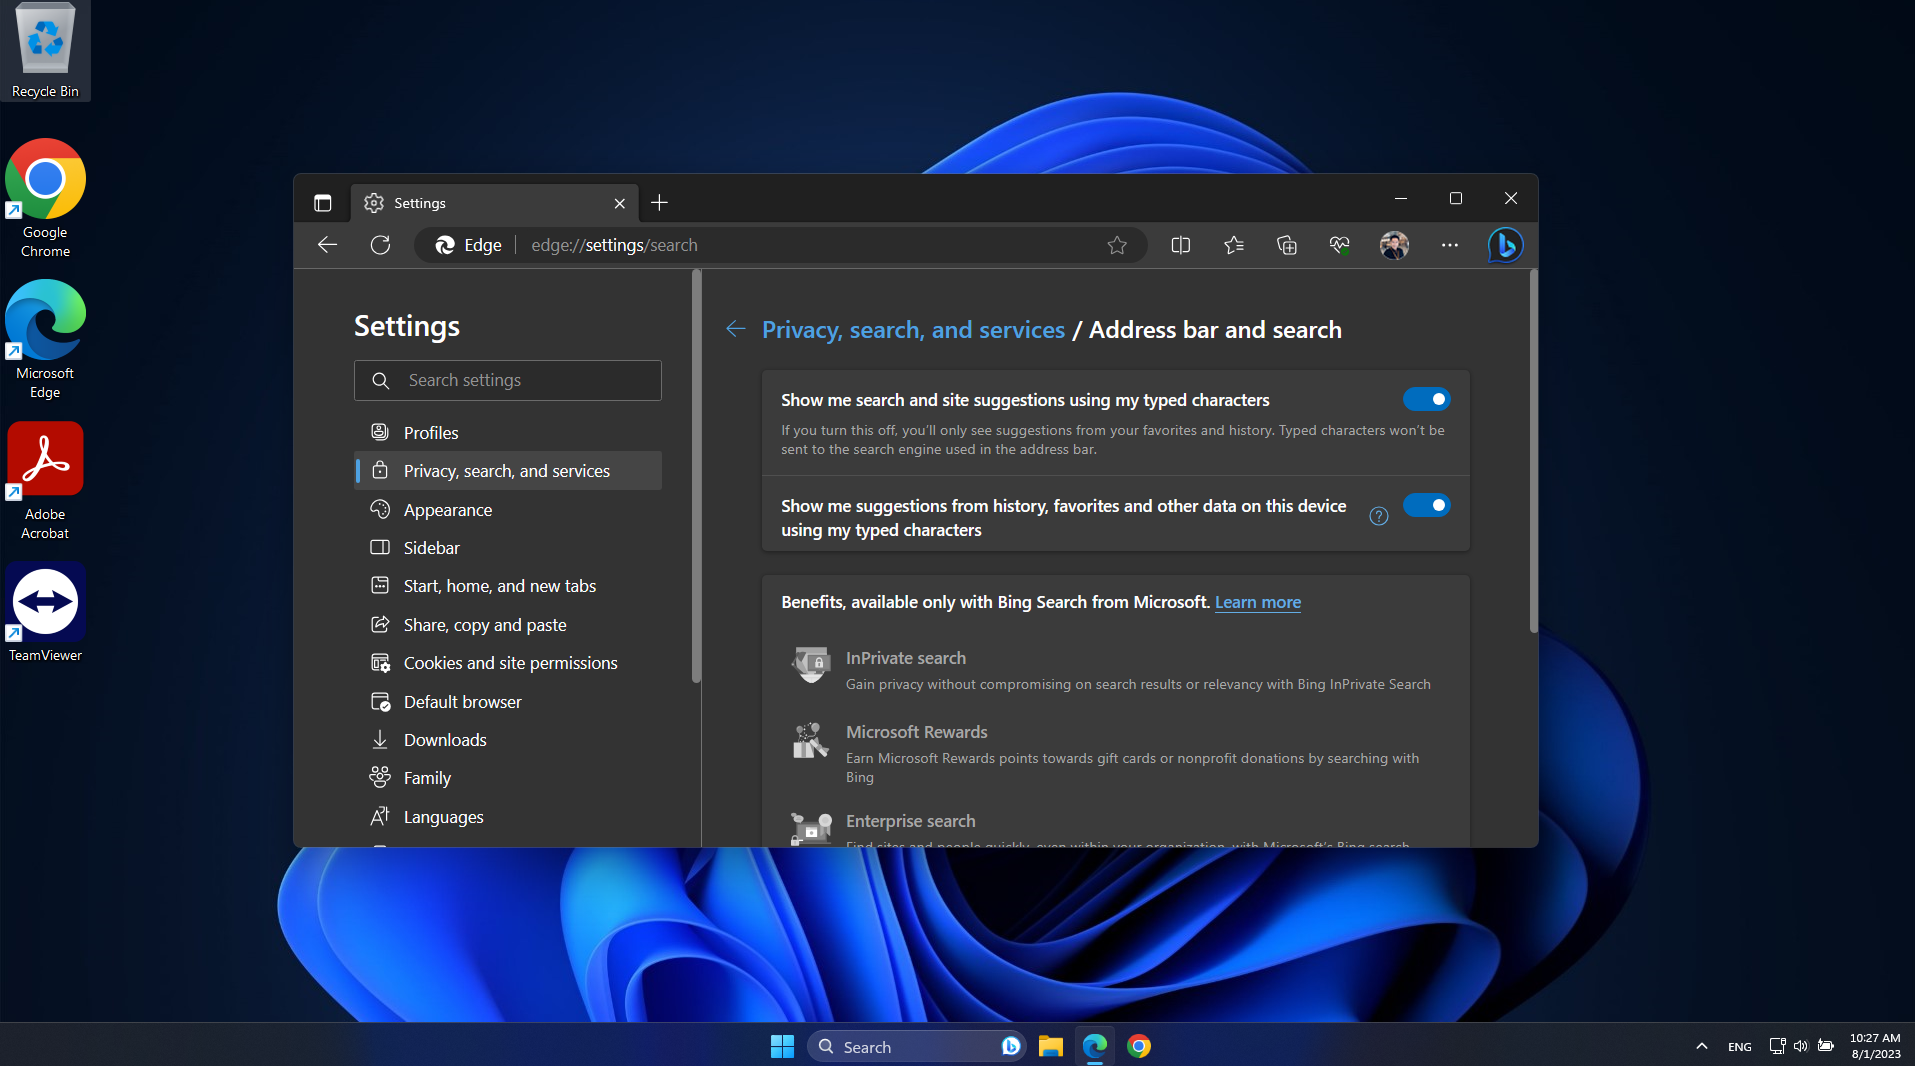Open Appearance settings section

coord(508,509)
